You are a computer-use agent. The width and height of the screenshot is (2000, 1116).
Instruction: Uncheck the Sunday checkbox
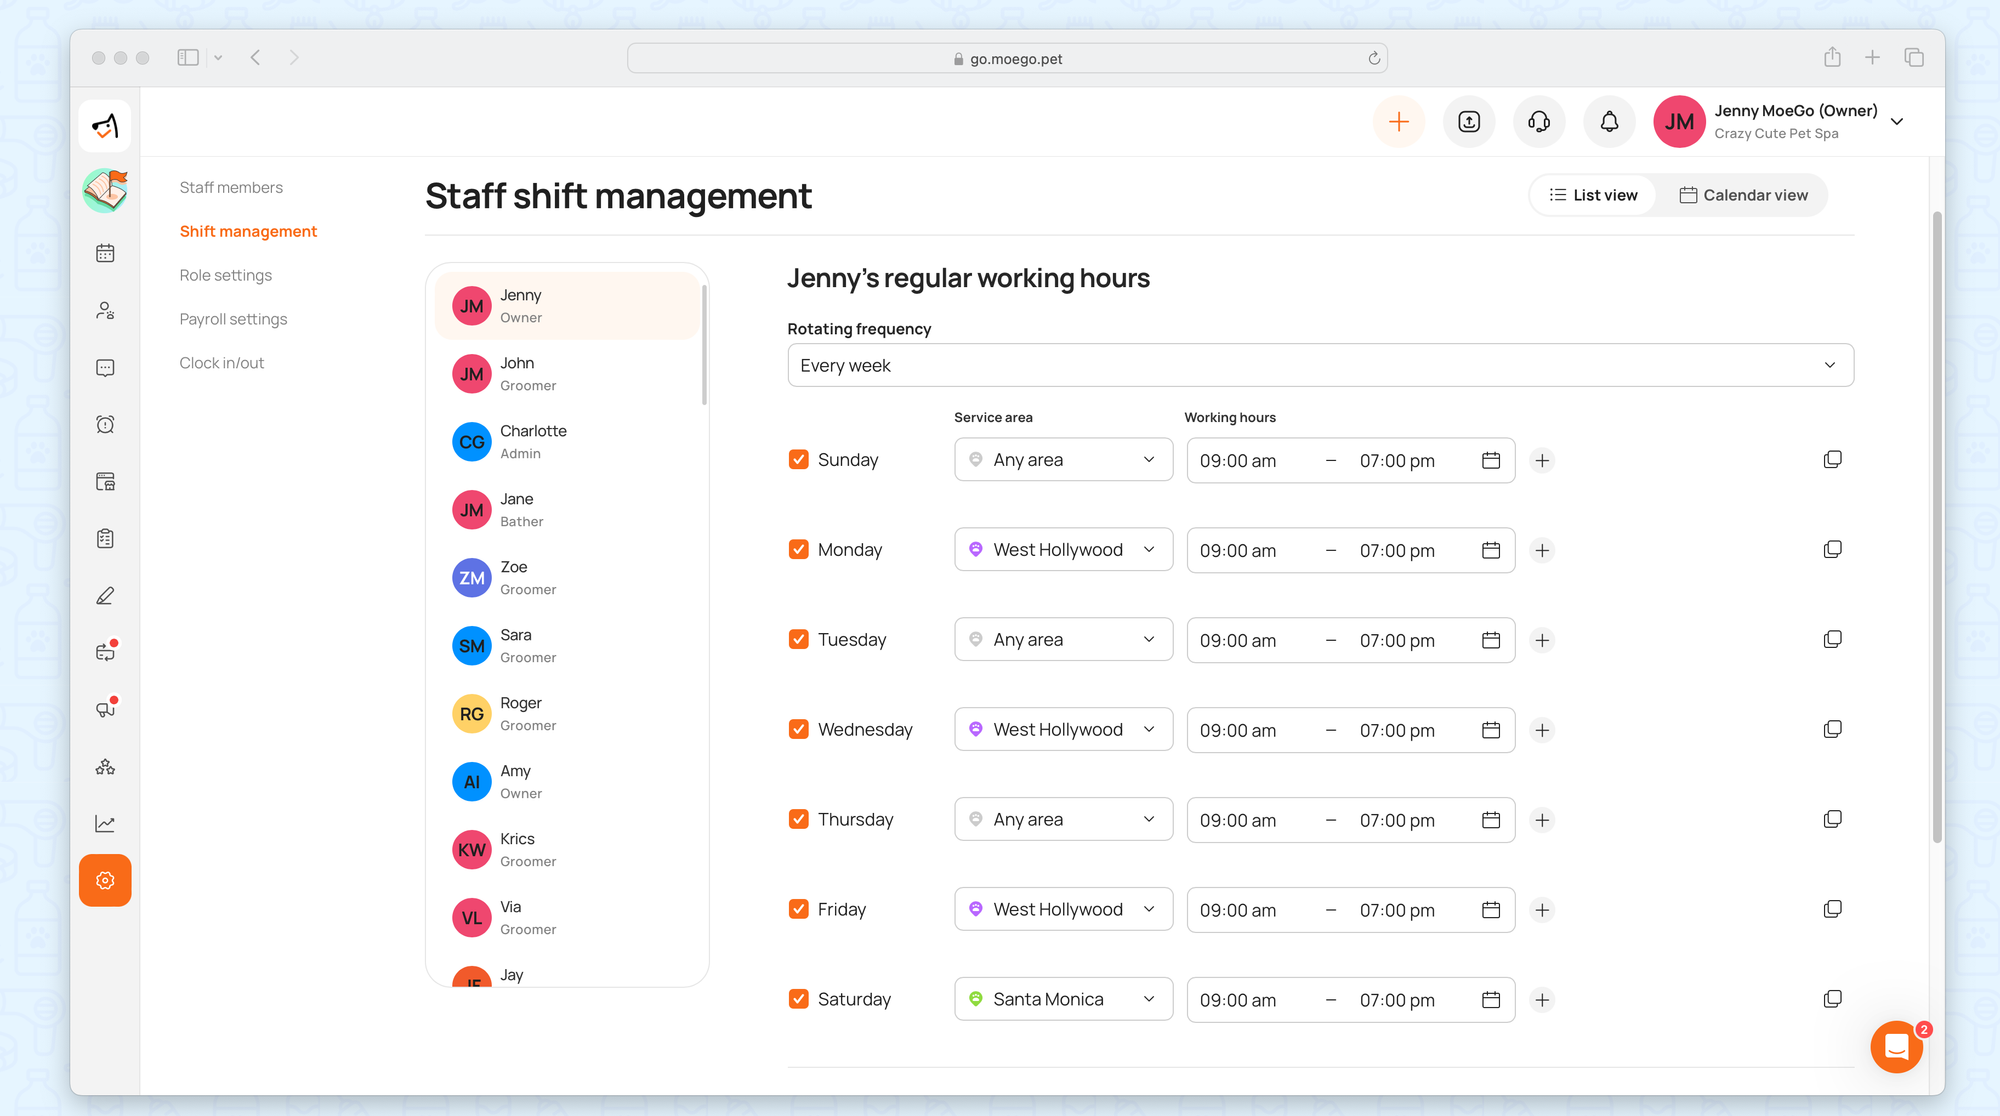coord(798,460)
